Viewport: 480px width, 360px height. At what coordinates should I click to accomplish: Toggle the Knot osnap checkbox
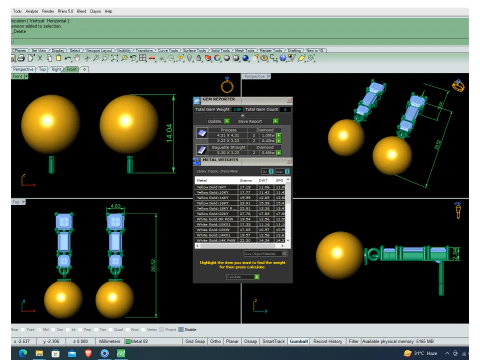[x=127, y=330]
